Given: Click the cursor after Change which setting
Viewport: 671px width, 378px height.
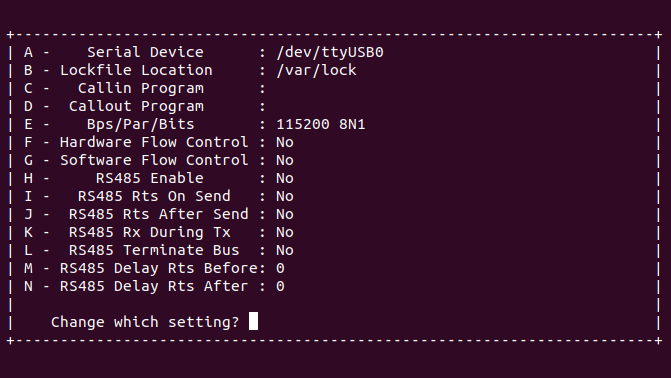Looking at the screenshot, I should pyautogui.click(x=253, y=321).
